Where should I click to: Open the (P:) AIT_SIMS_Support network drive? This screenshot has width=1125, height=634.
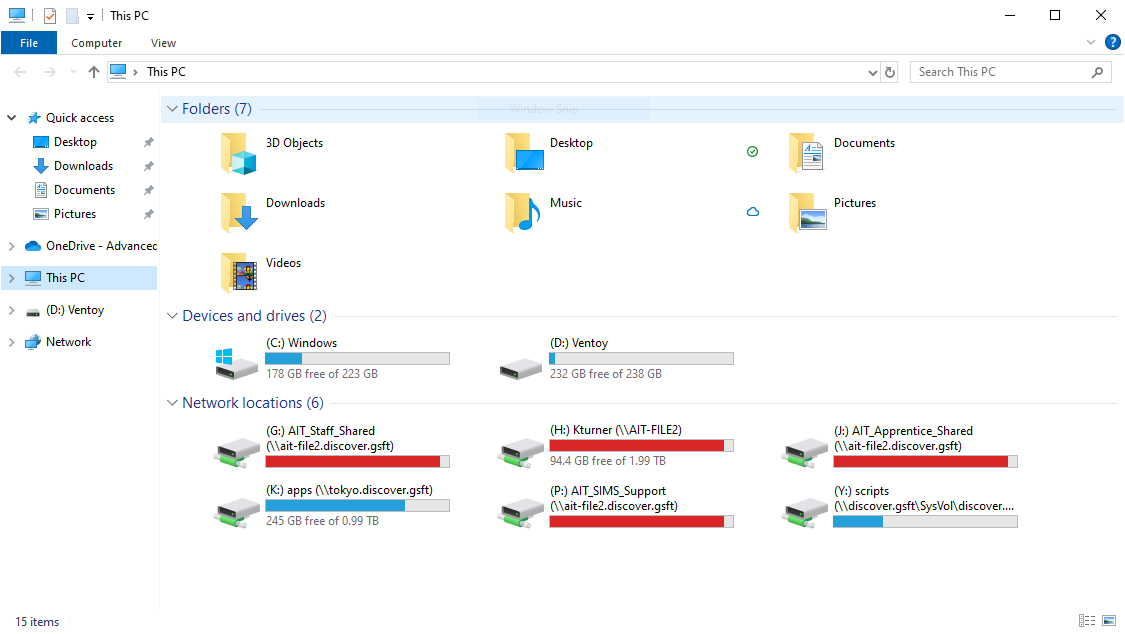(x=522, y=512)
